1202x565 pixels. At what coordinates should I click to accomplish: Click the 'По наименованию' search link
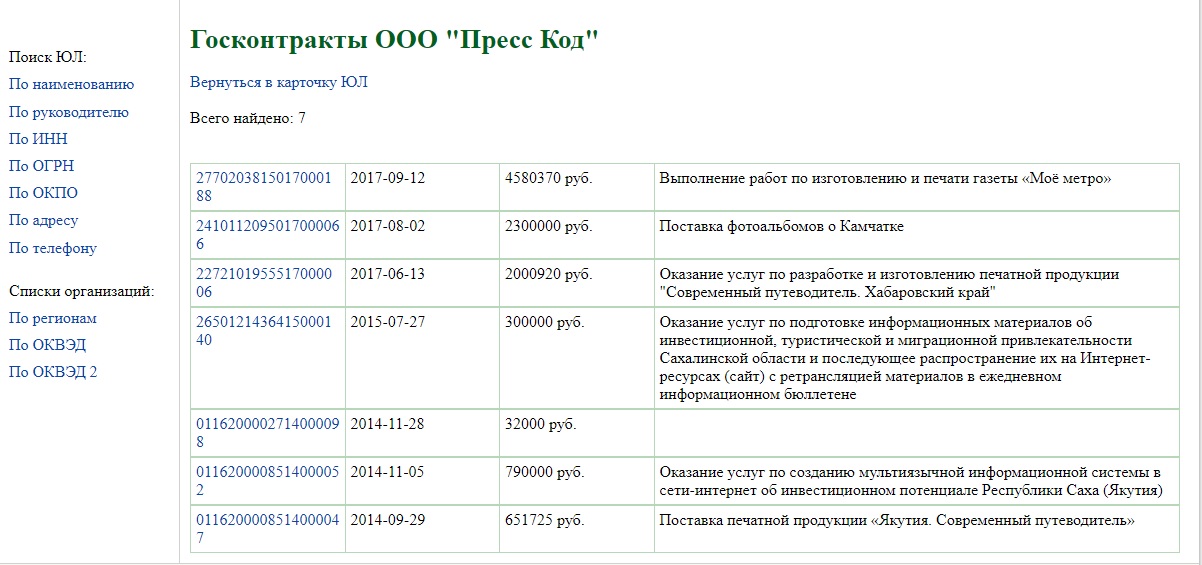tap(71, 85)
